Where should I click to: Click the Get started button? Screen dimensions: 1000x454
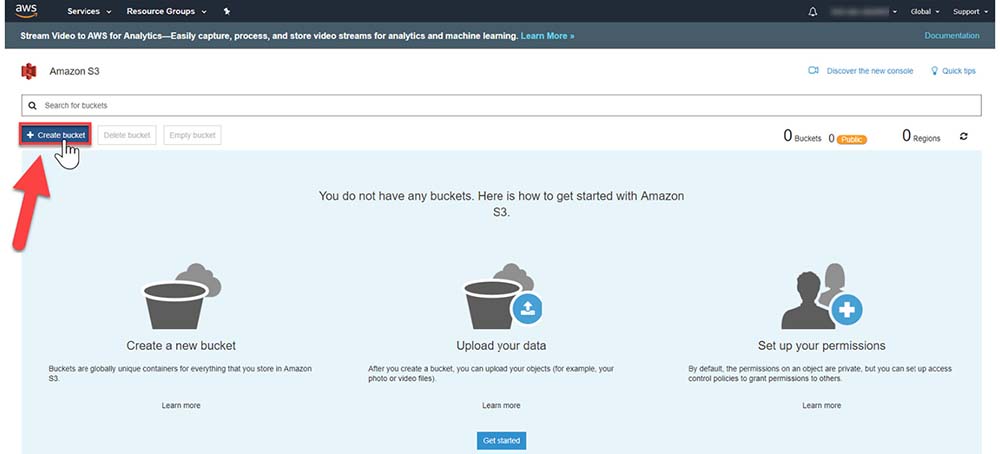click(x=501, y=440)
